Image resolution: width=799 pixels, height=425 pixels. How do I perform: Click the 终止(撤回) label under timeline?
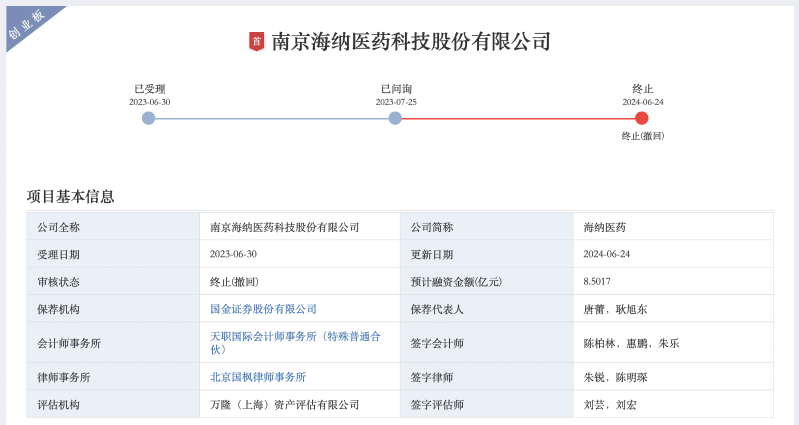tap(642, 136)
